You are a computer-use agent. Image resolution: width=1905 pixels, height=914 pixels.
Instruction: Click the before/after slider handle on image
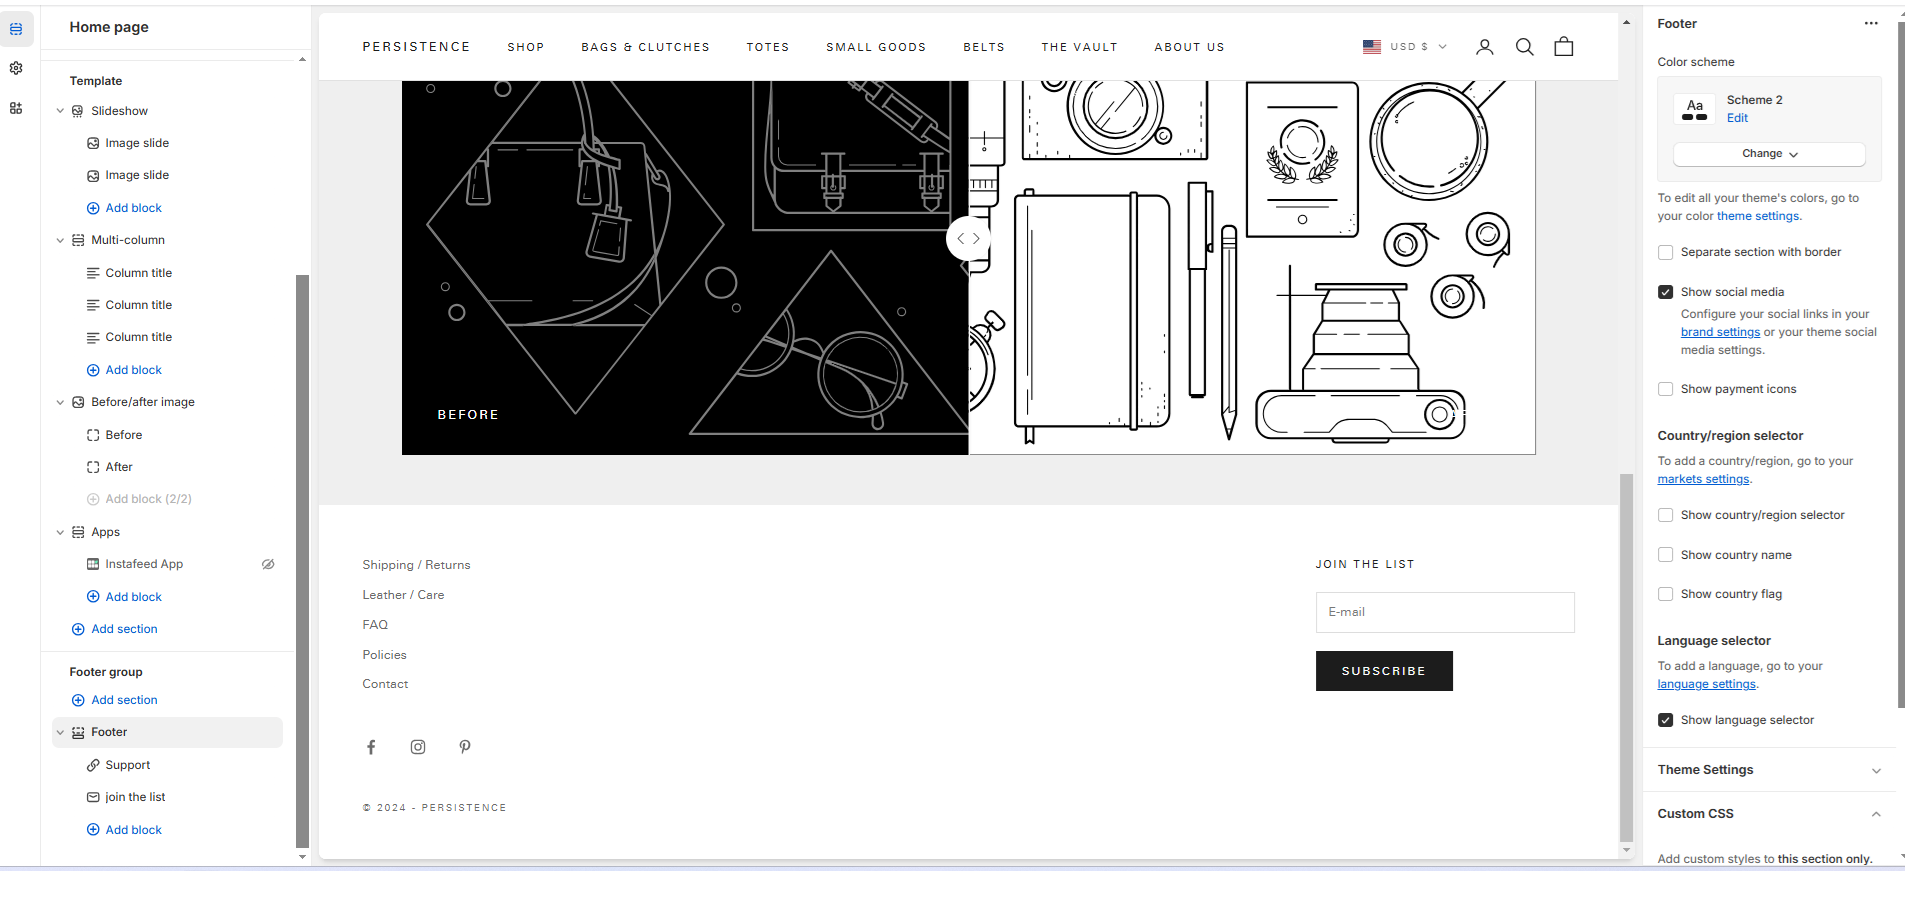pos(968,238)
